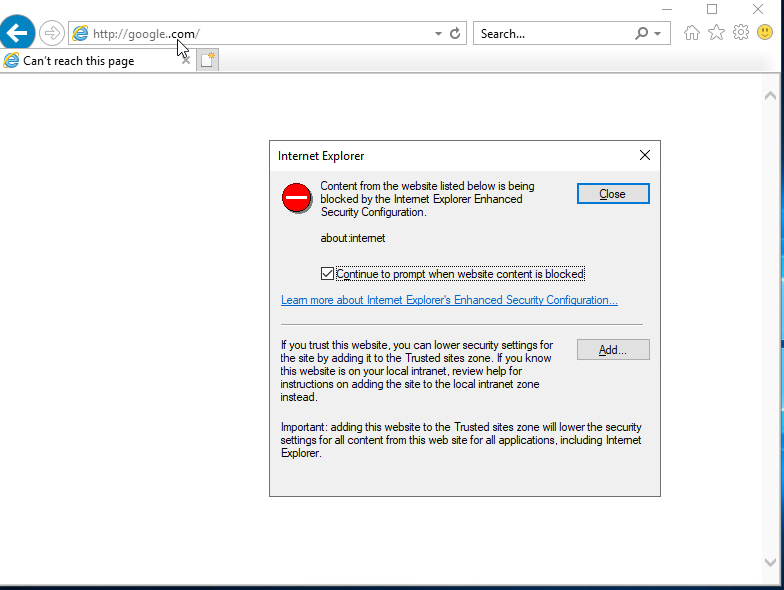Click the Close button in the dialog
The width and height of the screenshot is (784, 590).
[x=613, y=194]
